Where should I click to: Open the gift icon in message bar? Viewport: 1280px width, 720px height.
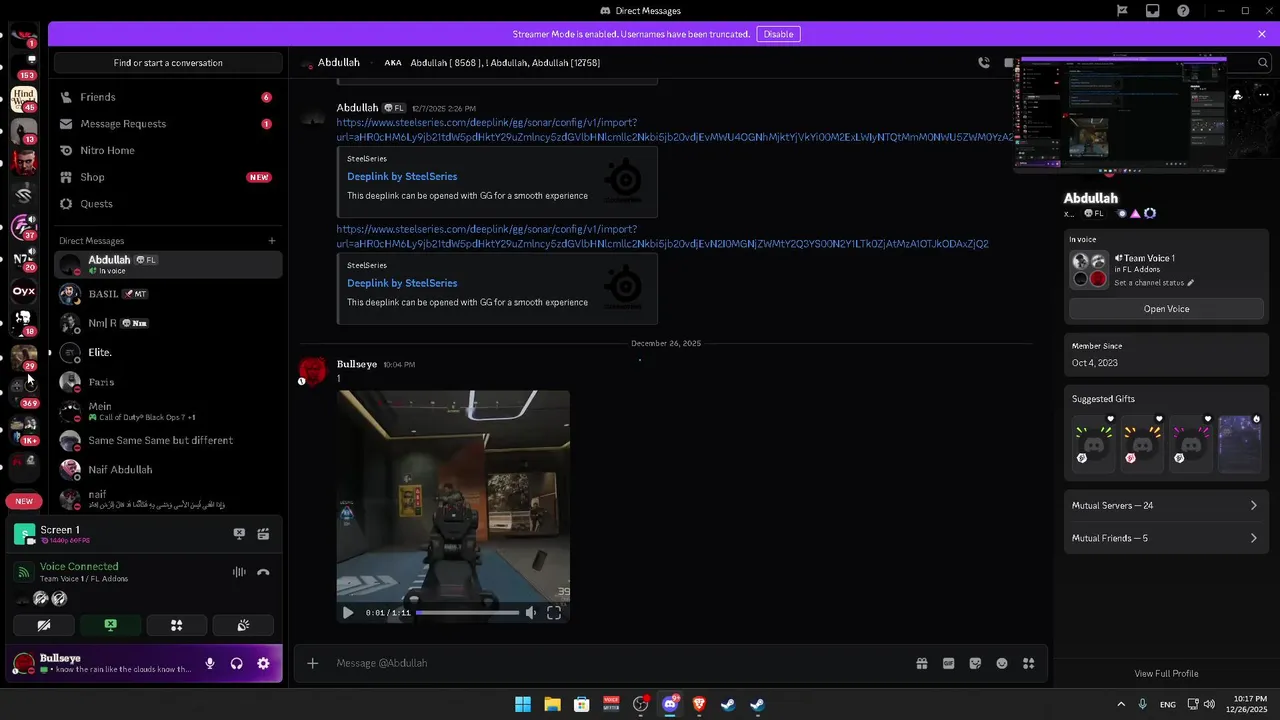(x=922, y=663)
